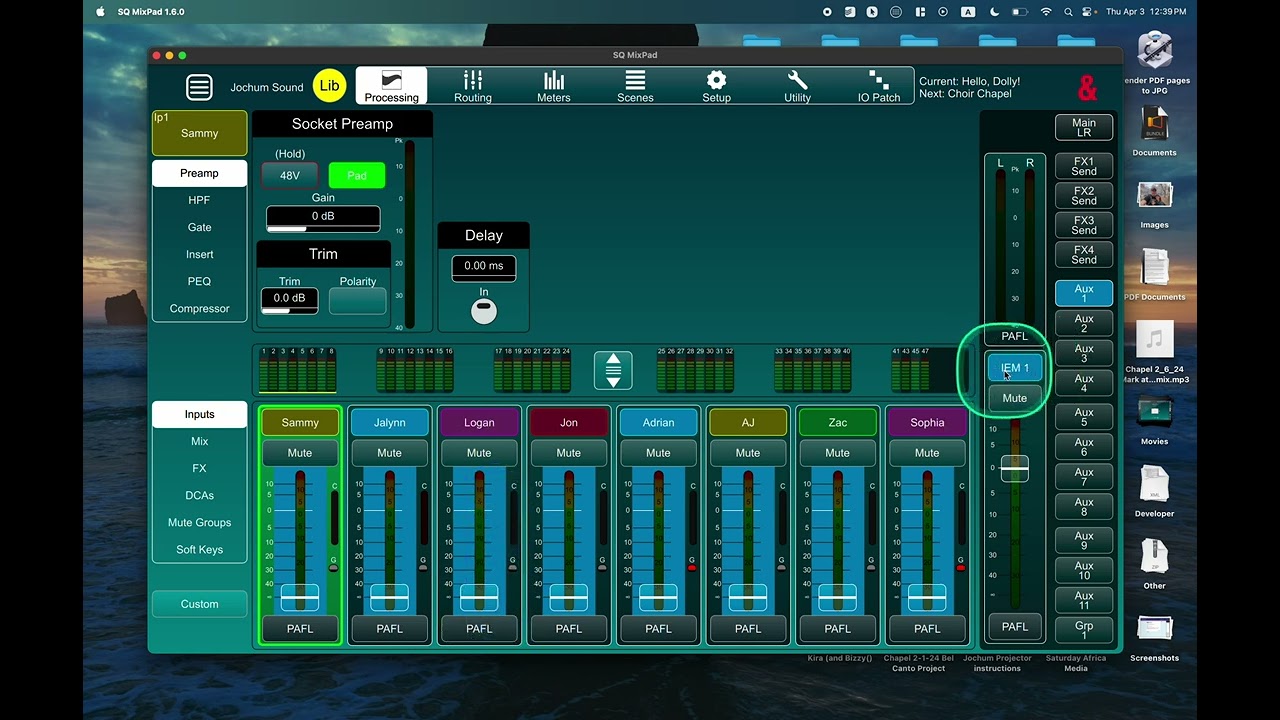Open the yellow Lib library button

(x=329, y=86)
